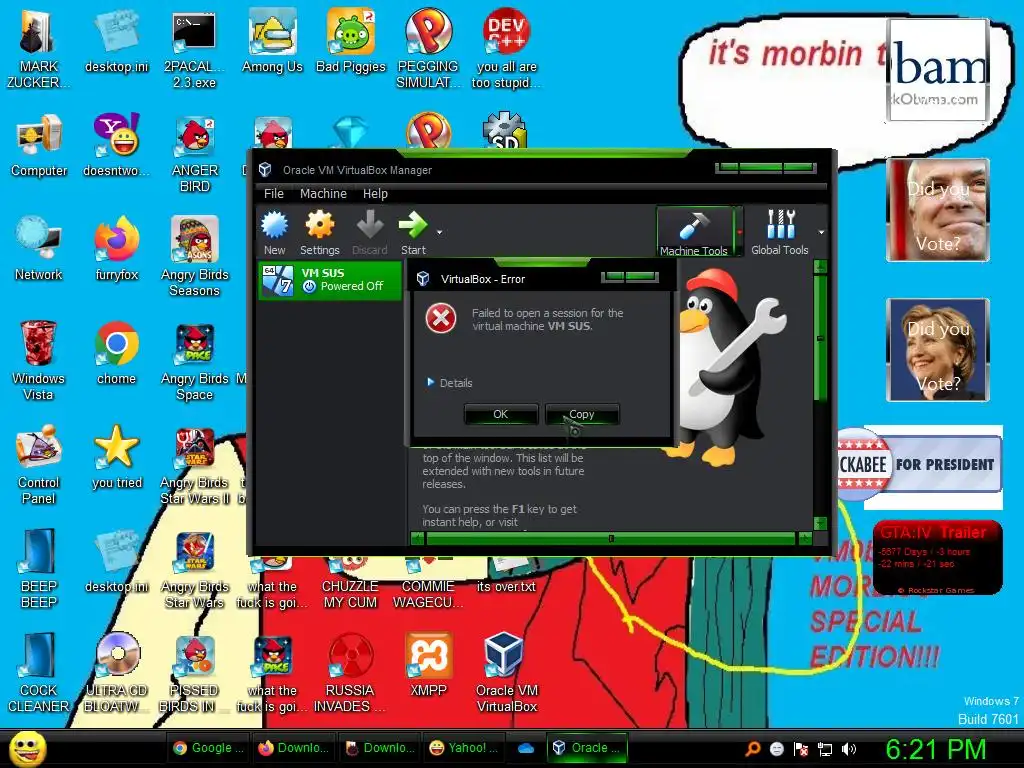Open the Machine menu
The image size is (1024, 768).
[x=323, y=193]
